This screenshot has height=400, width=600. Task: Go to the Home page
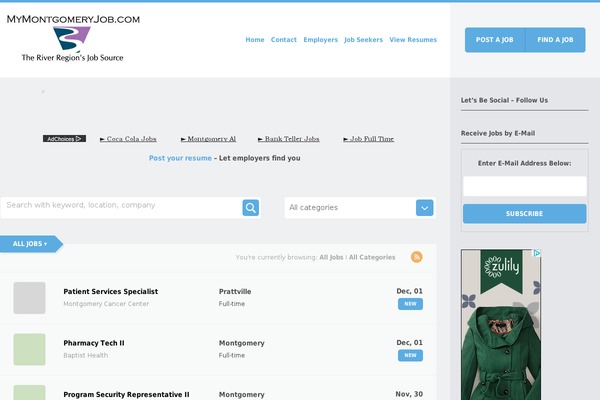point(255,40)
